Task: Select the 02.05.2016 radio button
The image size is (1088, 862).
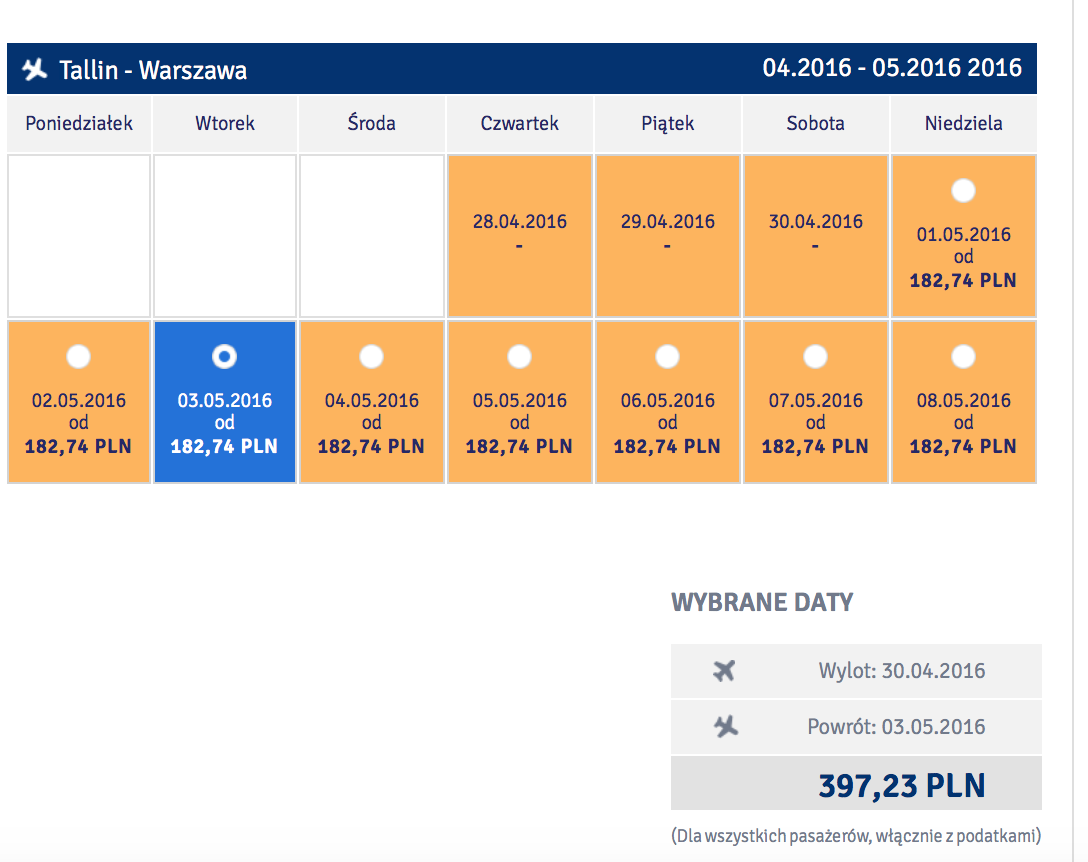Action: coord(78,357)
